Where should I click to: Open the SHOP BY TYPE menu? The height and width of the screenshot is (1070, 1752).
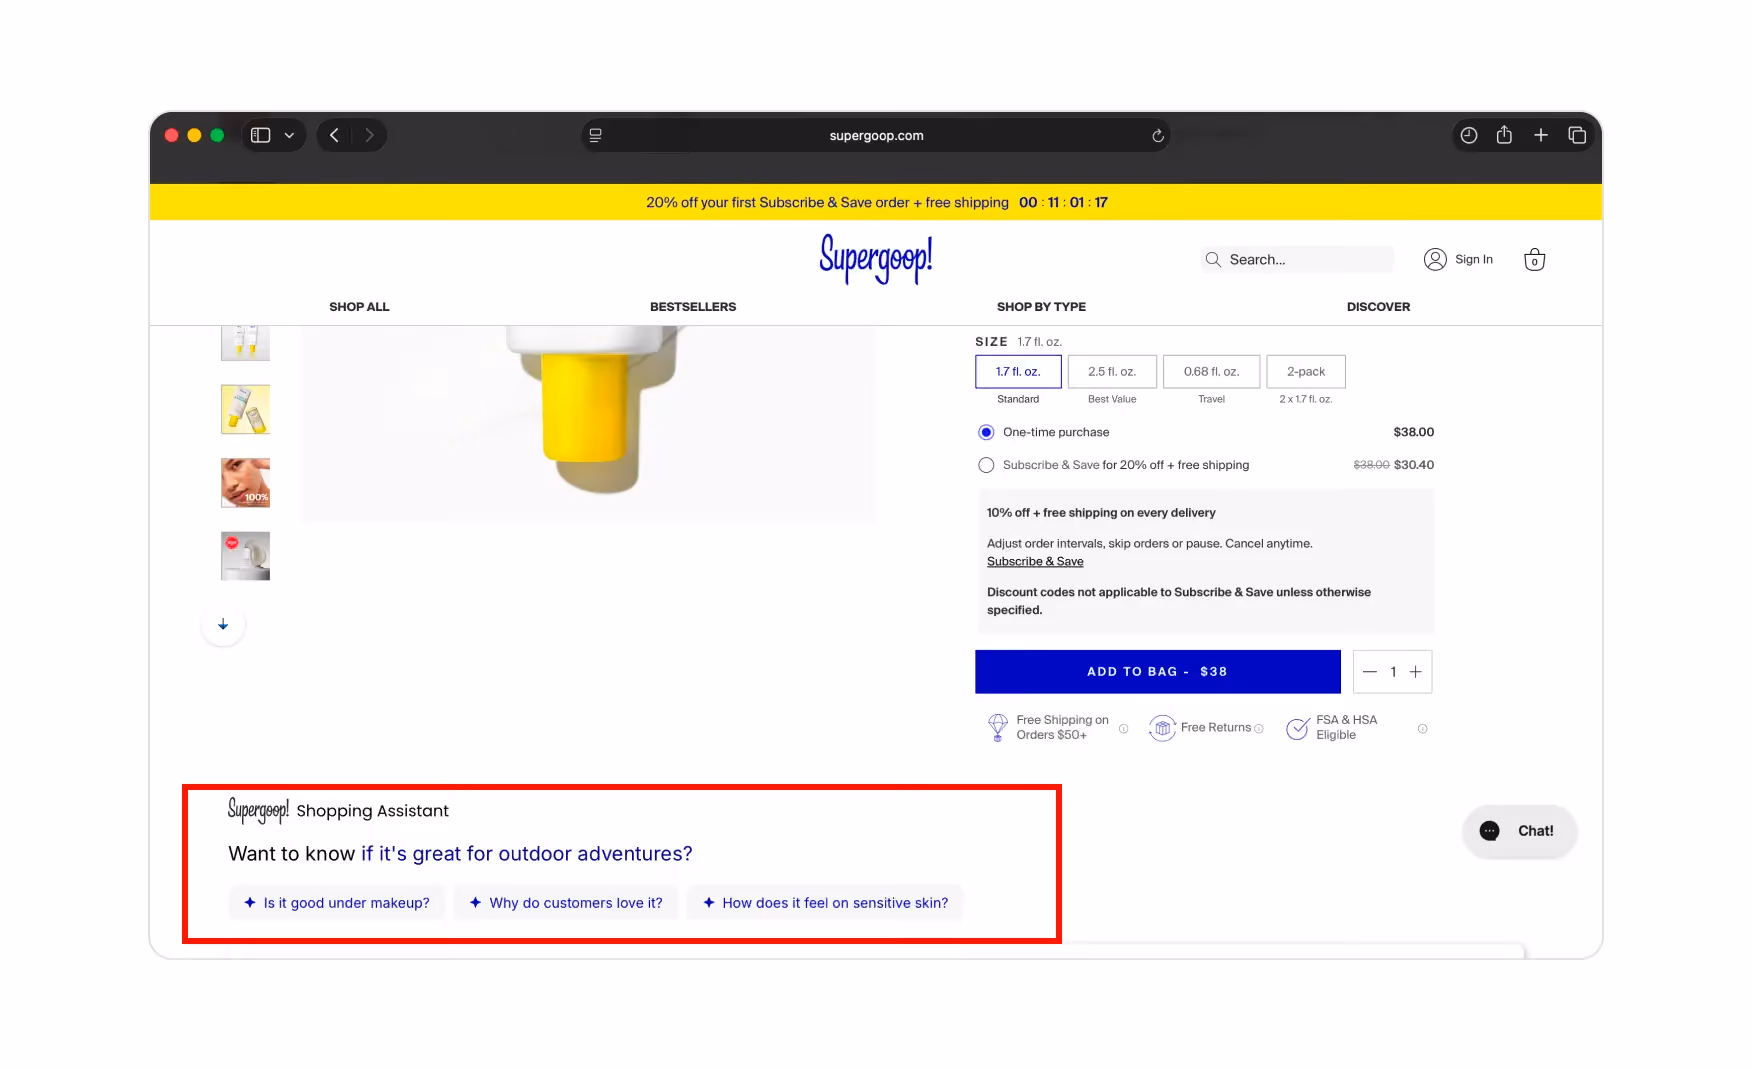[1041, 307]
